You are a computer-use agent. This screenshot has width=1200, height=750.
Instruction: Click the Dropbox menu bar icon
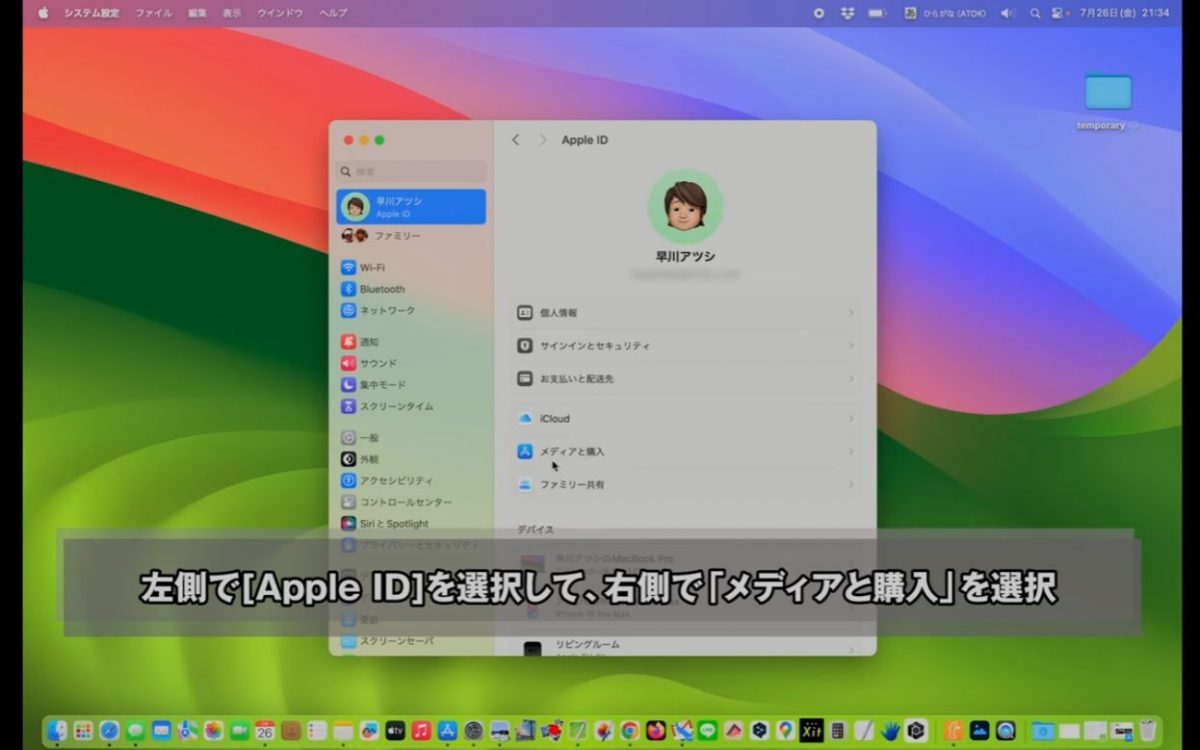pos(848,13)
